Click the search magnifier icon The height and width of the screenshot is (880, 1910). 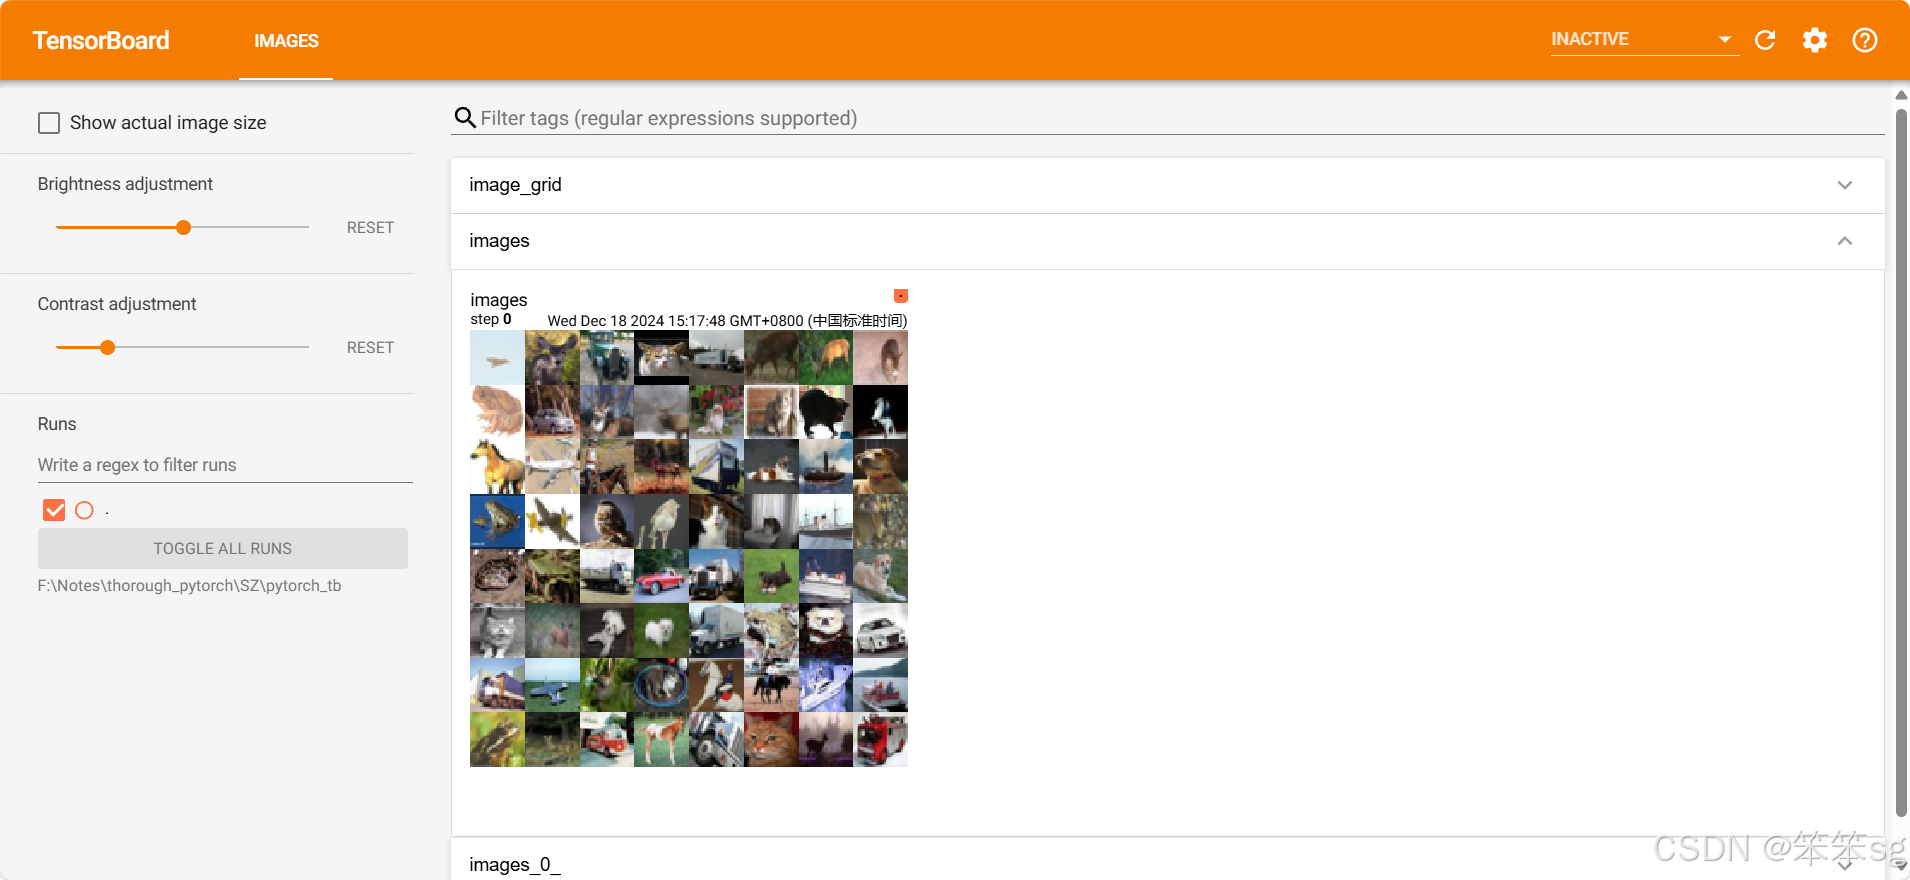(465, 118)
